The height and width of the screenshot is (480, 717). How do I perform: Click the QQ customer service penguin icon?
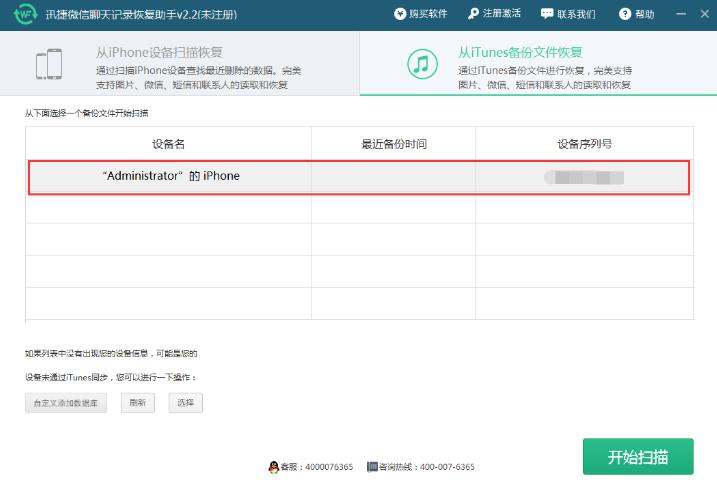[x=273, y=467]
